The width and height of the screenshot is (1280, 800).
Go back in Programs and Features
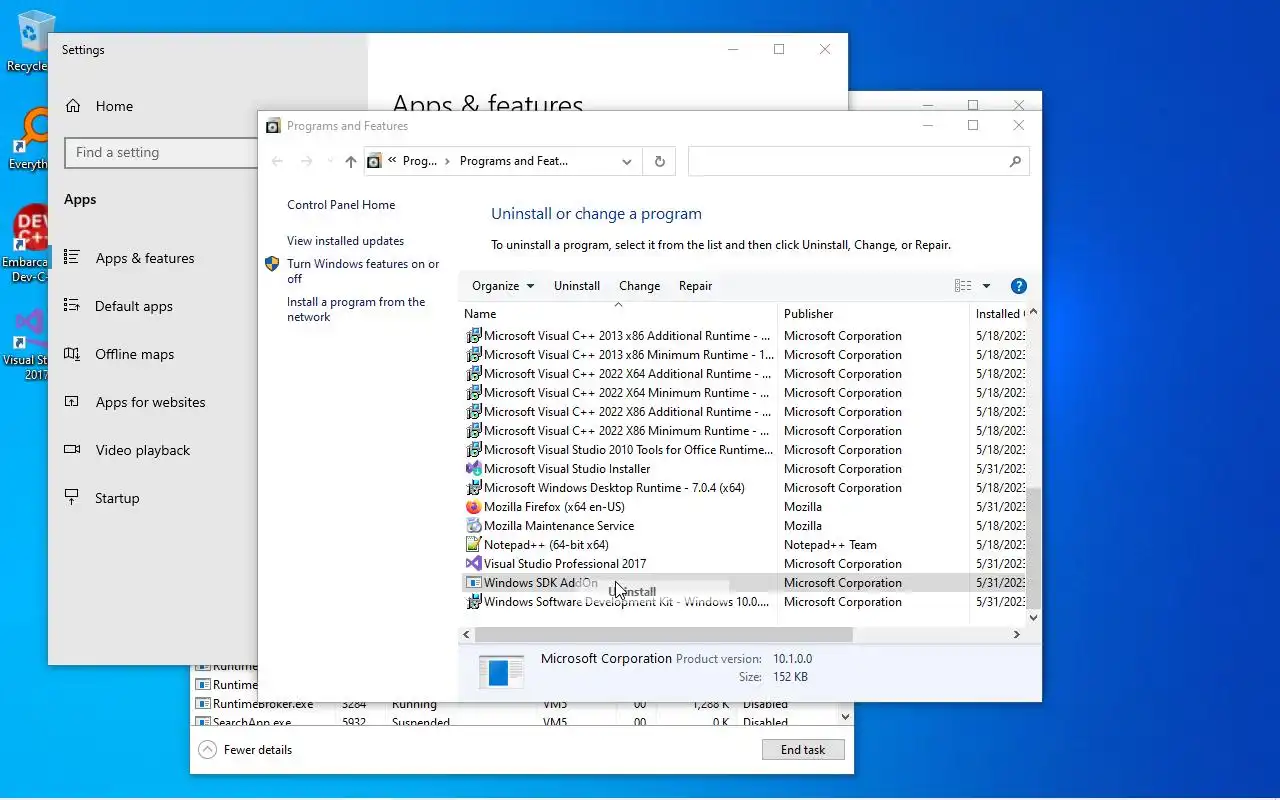(x=278, y=161)
